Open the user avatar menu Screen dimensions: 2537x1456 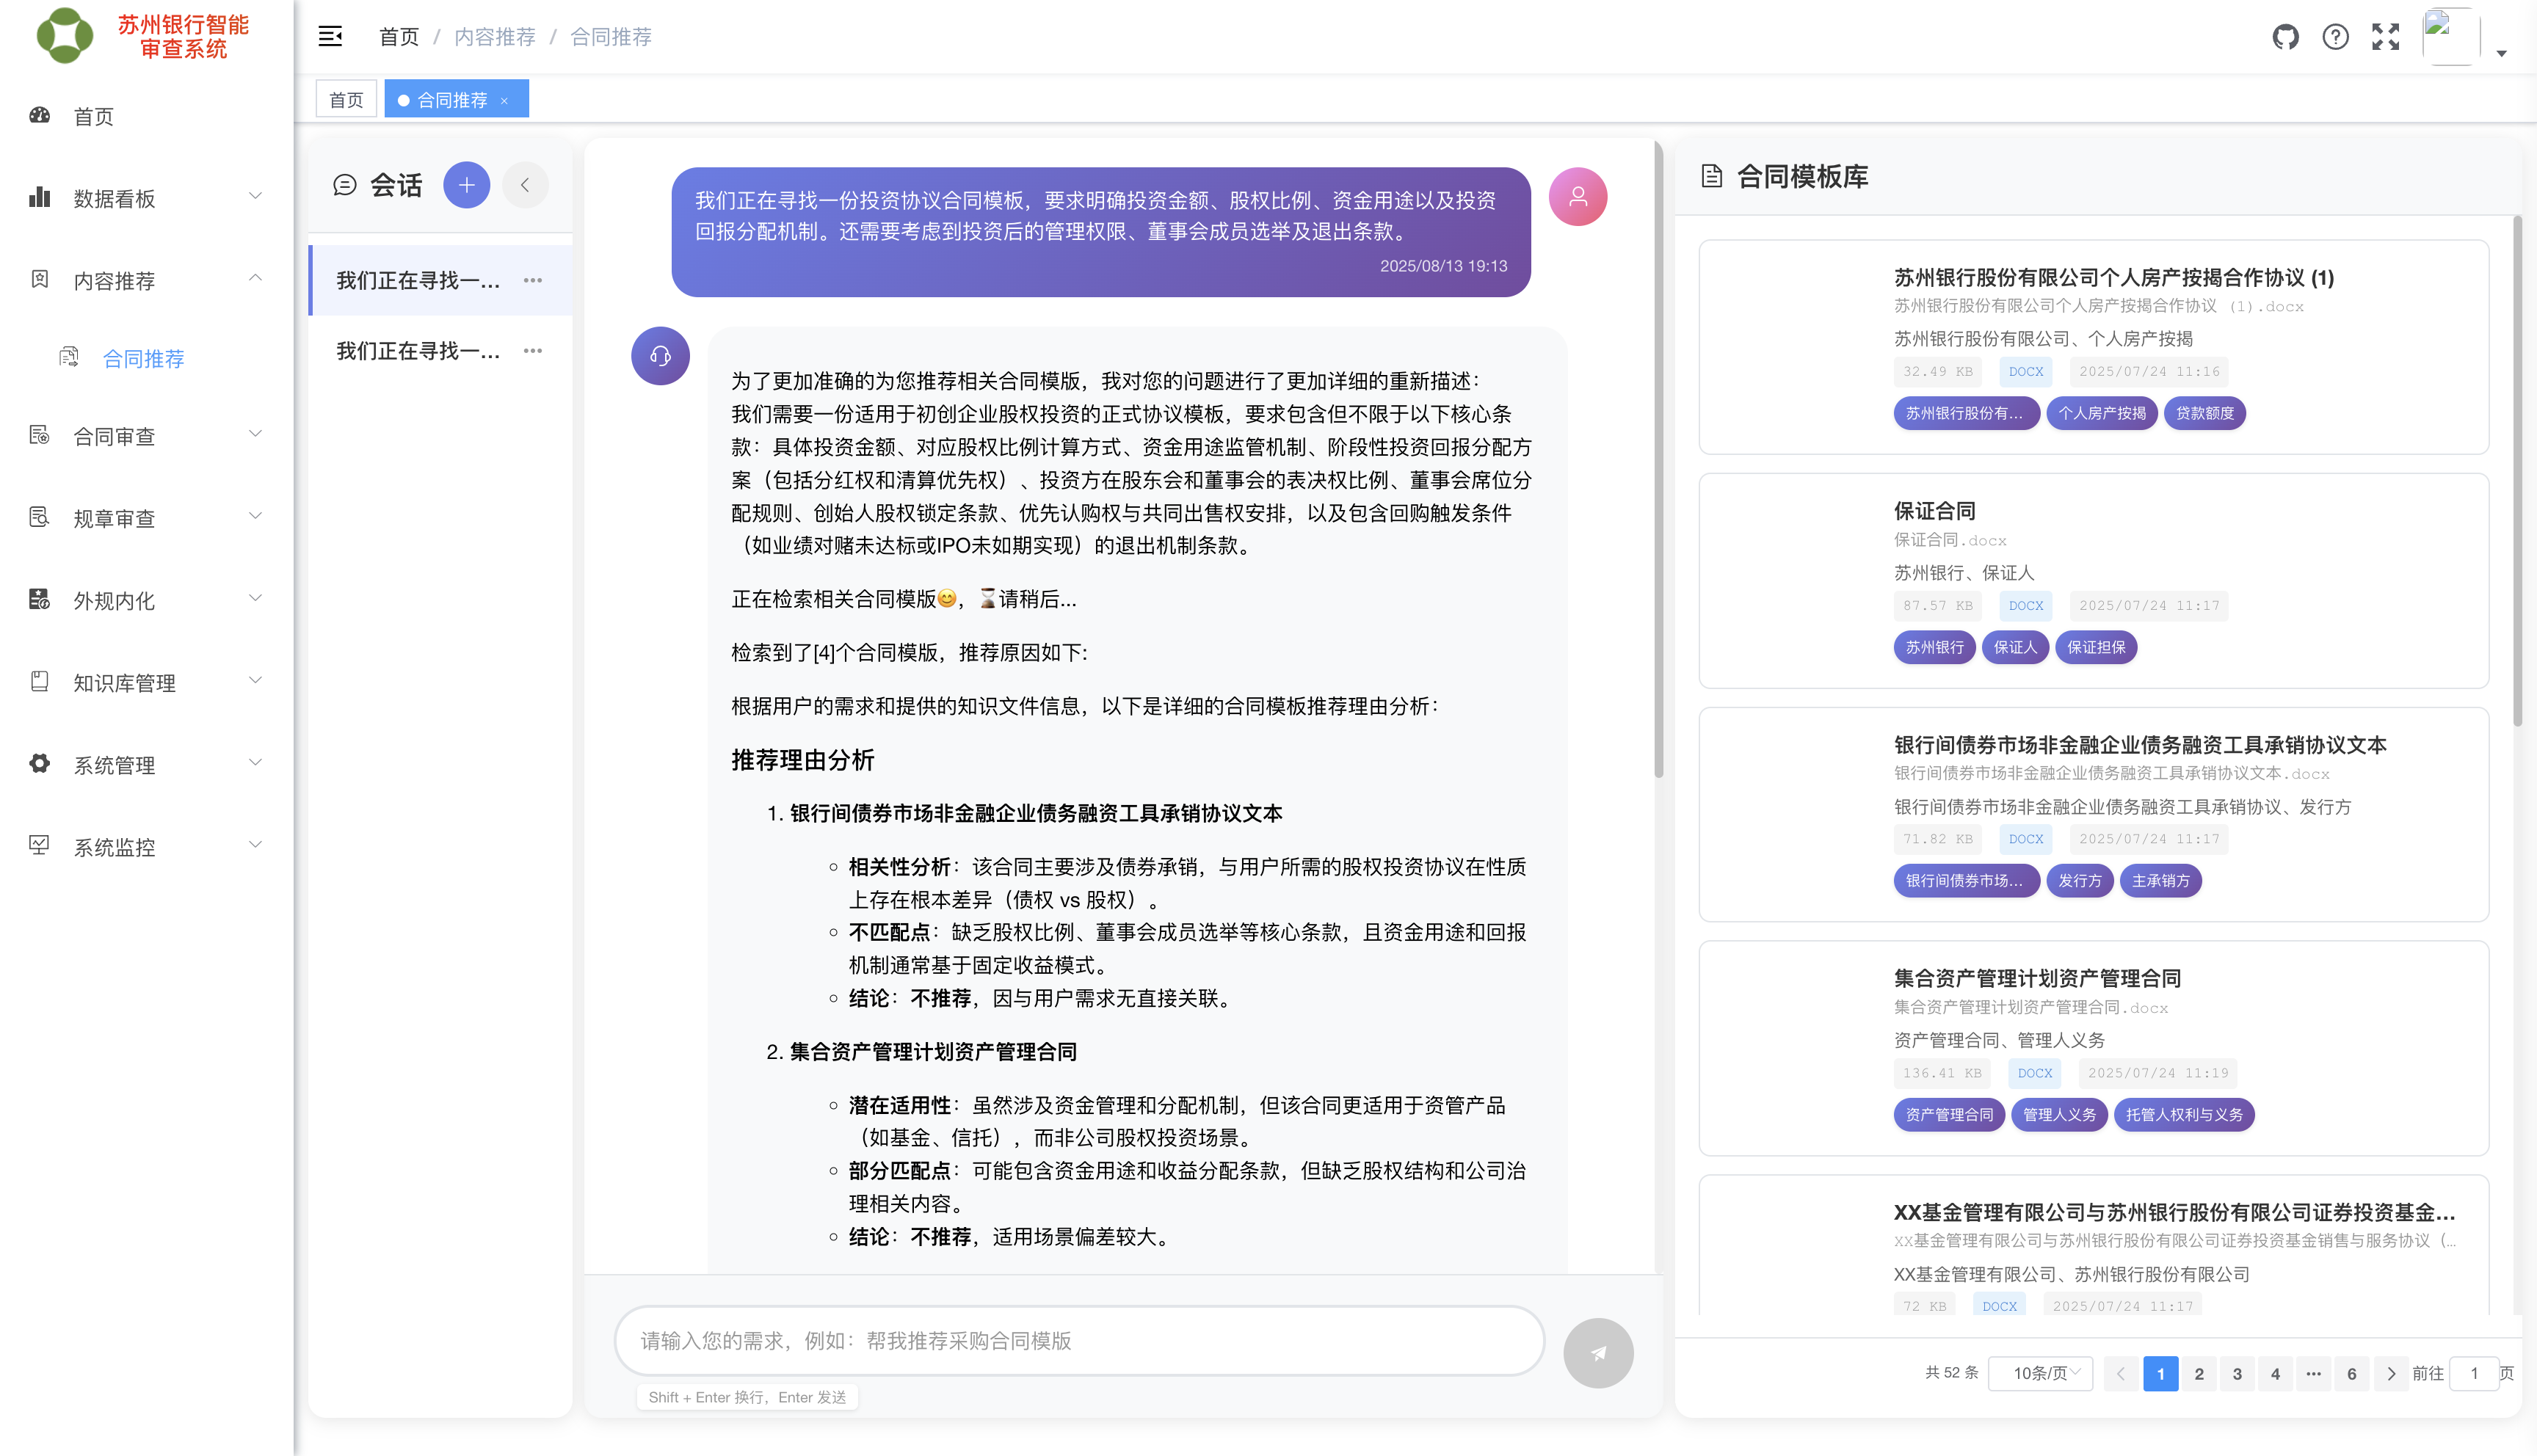tap(2450, 37)
